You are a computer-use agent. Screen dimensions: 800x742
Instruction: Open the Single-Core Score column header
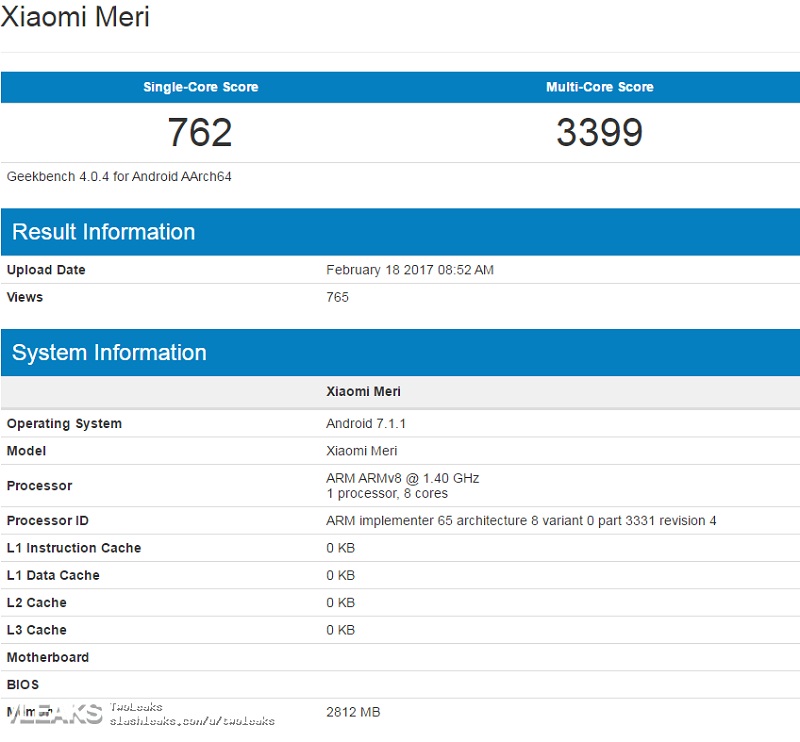(x=199, y=87)
